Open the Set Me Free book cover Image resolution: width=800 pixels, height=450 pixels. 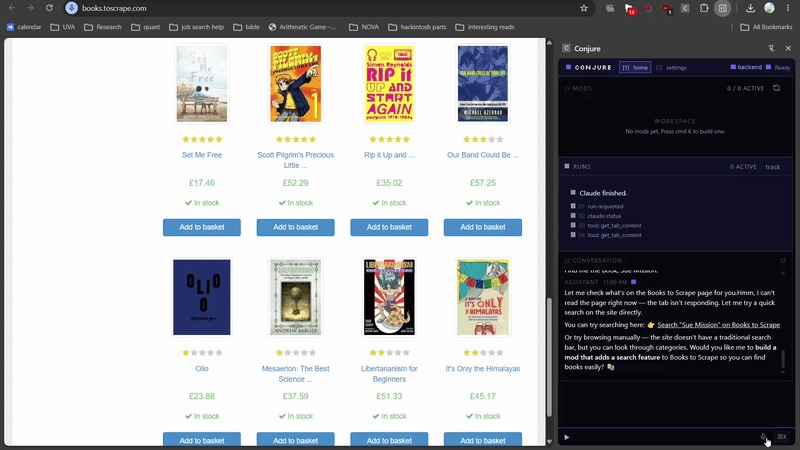click(x=202, y=84)
